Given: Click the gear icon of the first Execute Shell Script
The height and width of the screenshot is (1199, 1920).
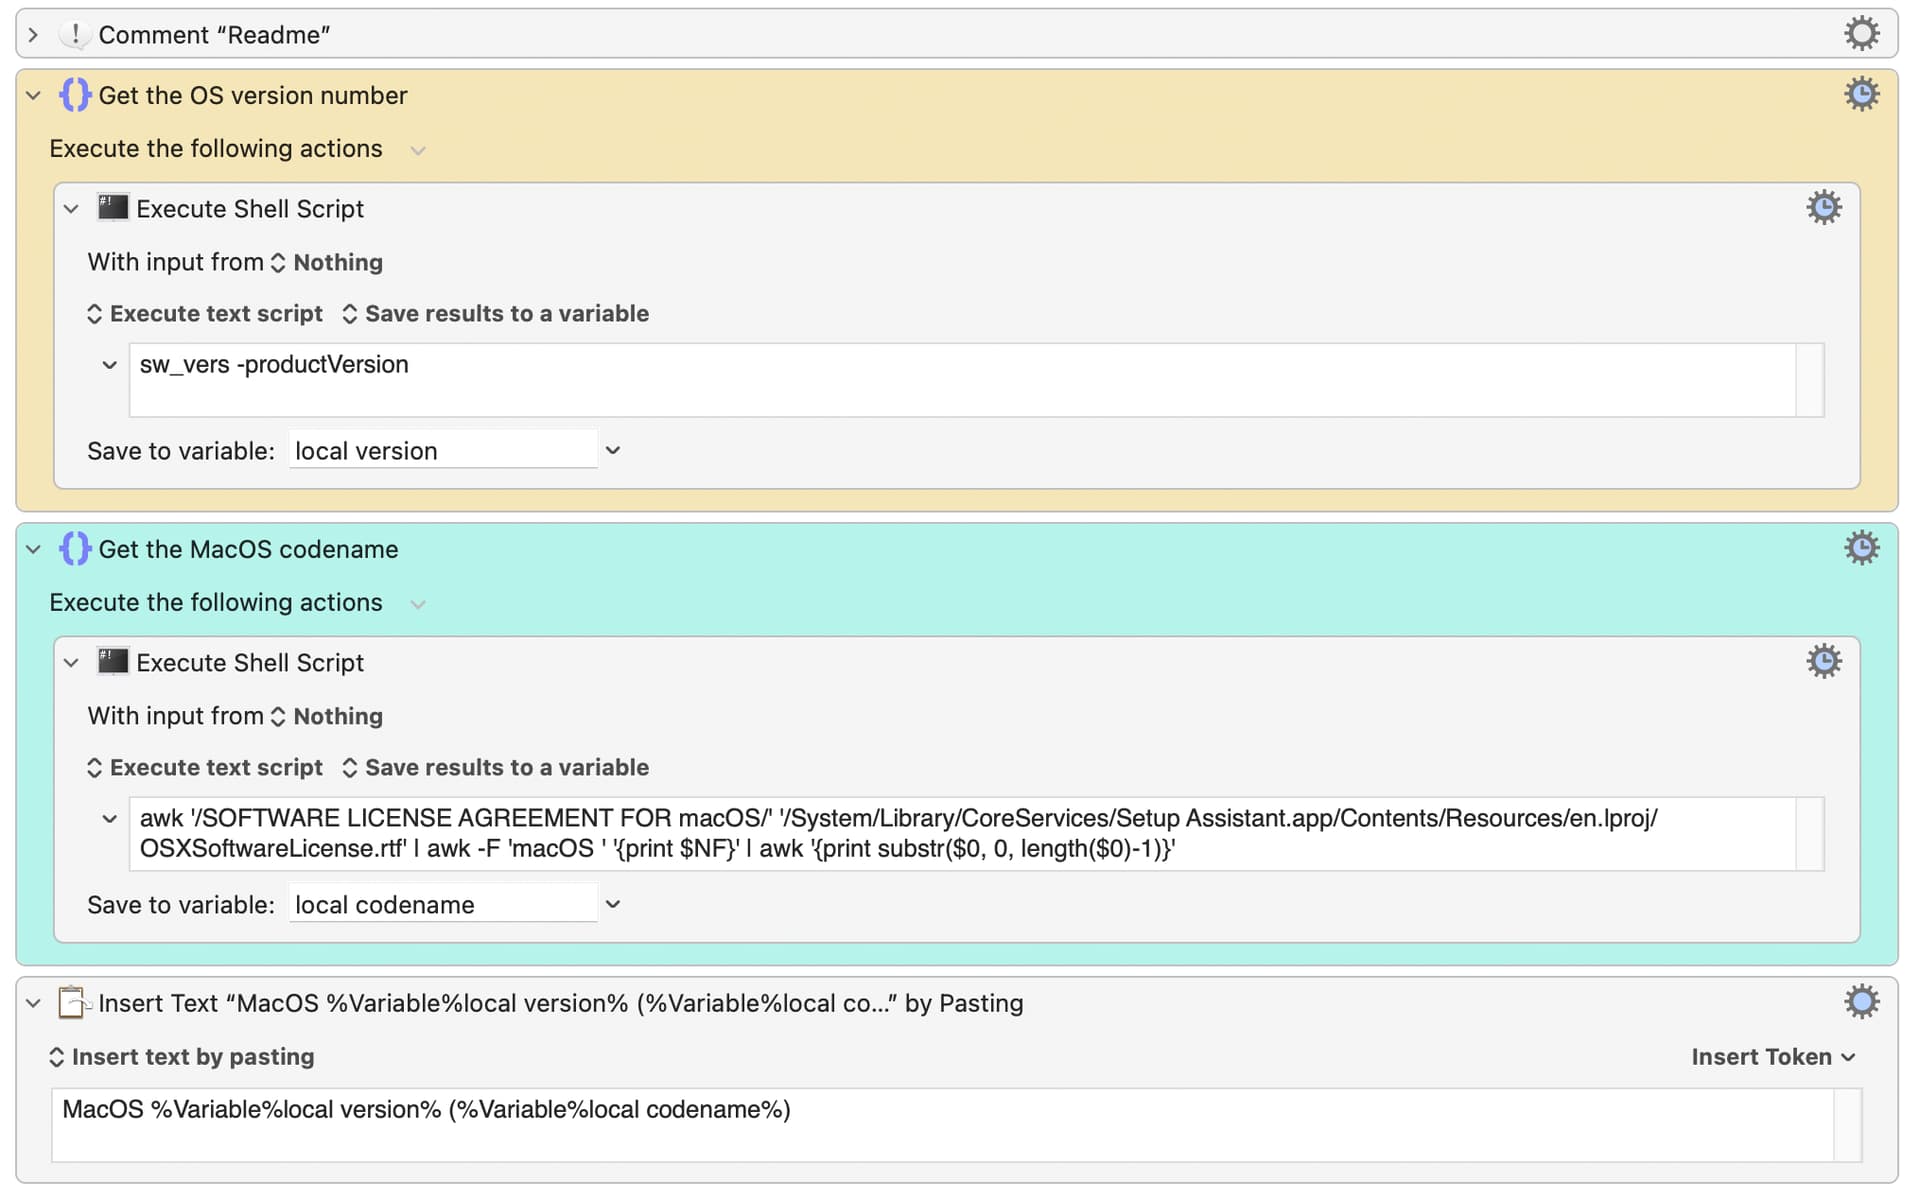Looking at the screenshot, I should 1823,208.
